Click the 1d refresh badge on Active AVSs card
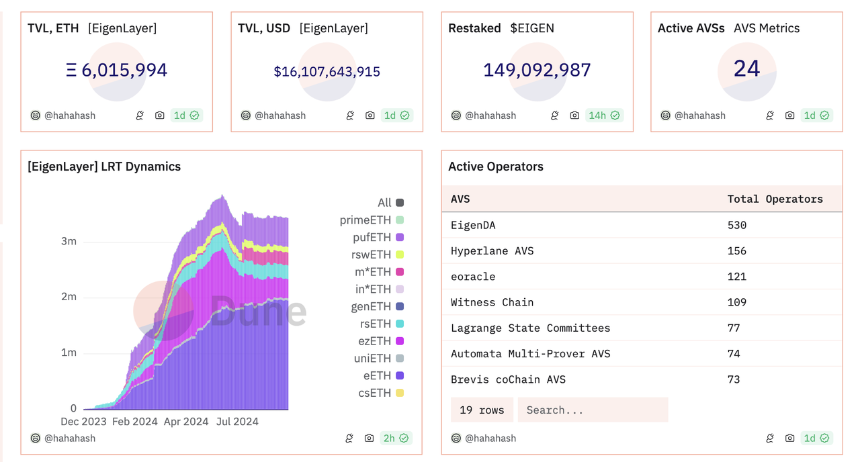Viewport: 860px width, 462px height. click(817, 115)
